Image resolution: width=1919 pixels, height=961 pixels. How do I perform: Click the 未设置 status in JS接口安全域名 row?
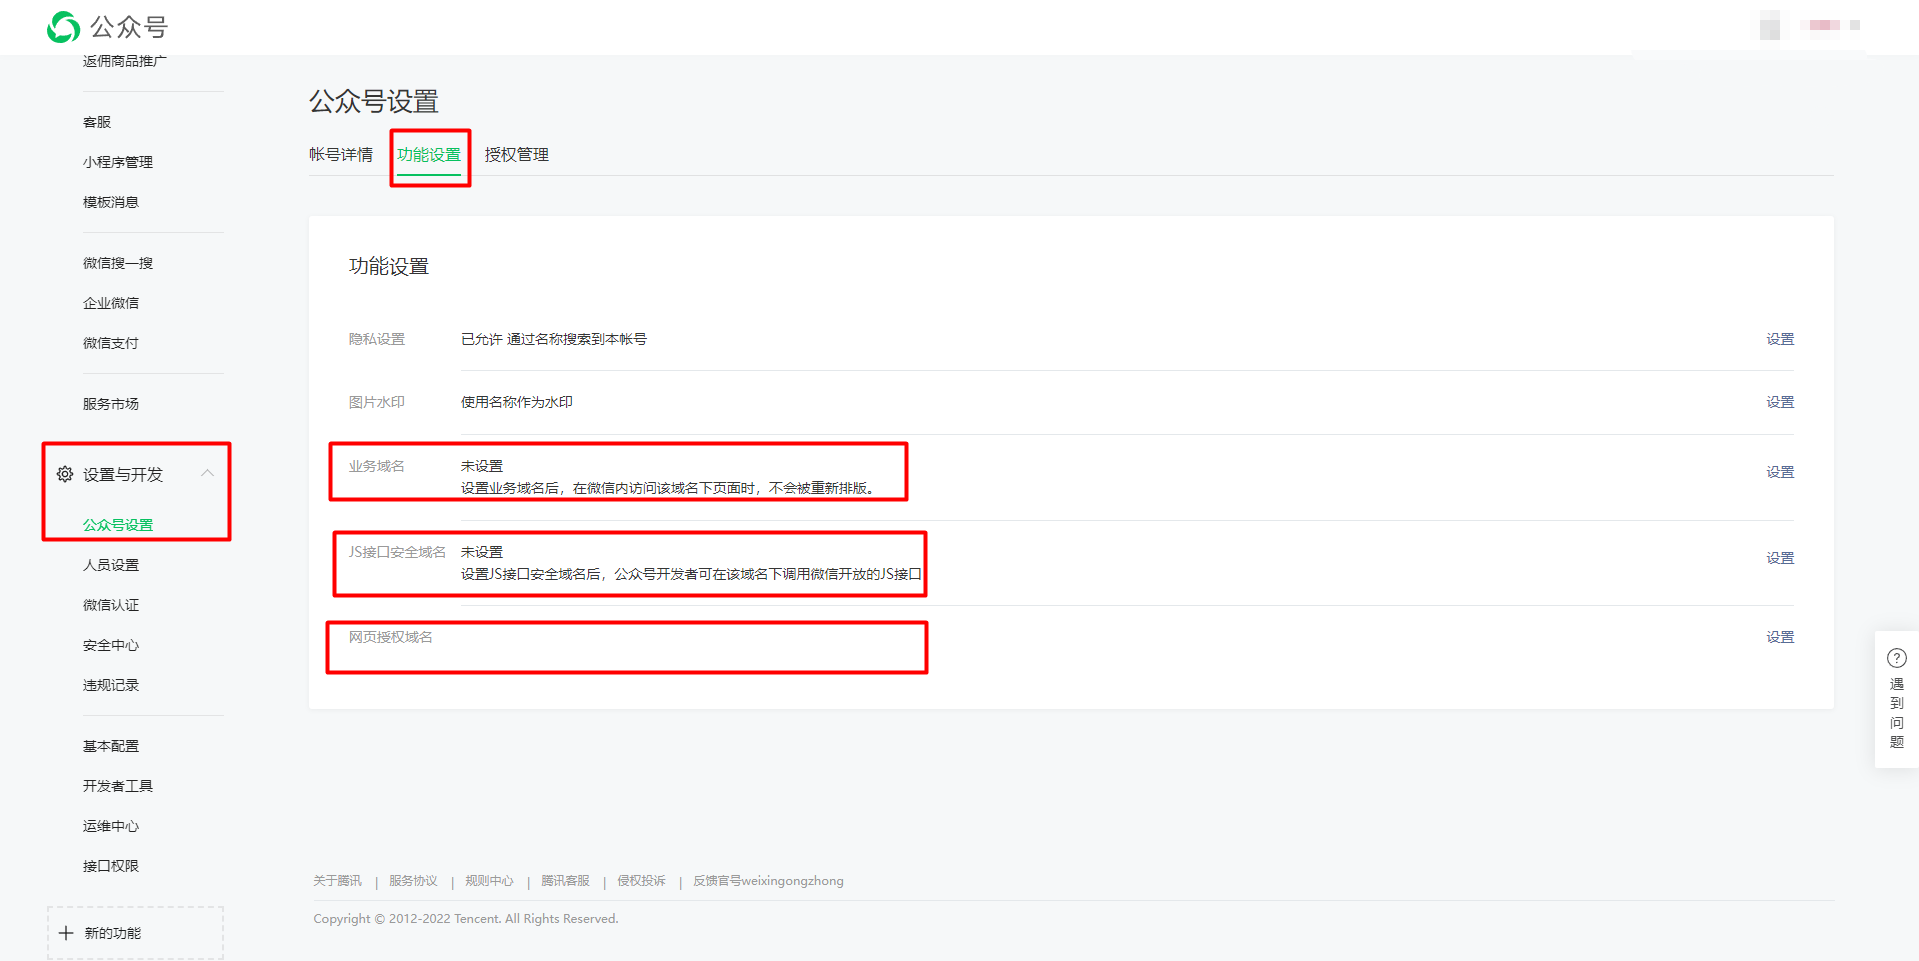point(482,552)
